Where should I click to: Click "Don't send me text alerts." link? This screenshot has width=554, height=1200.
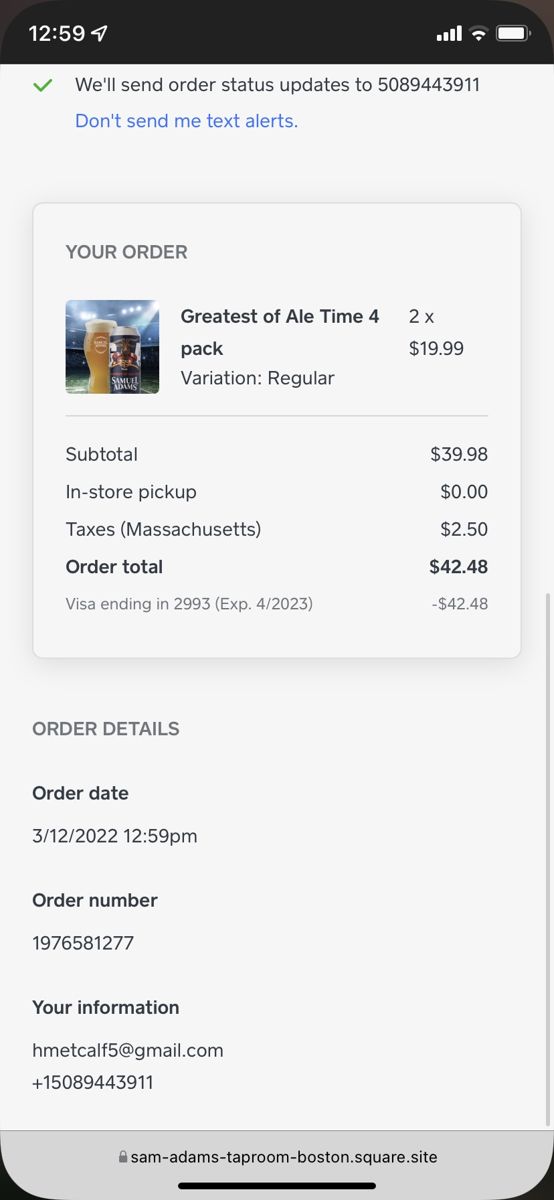[186, 121]
